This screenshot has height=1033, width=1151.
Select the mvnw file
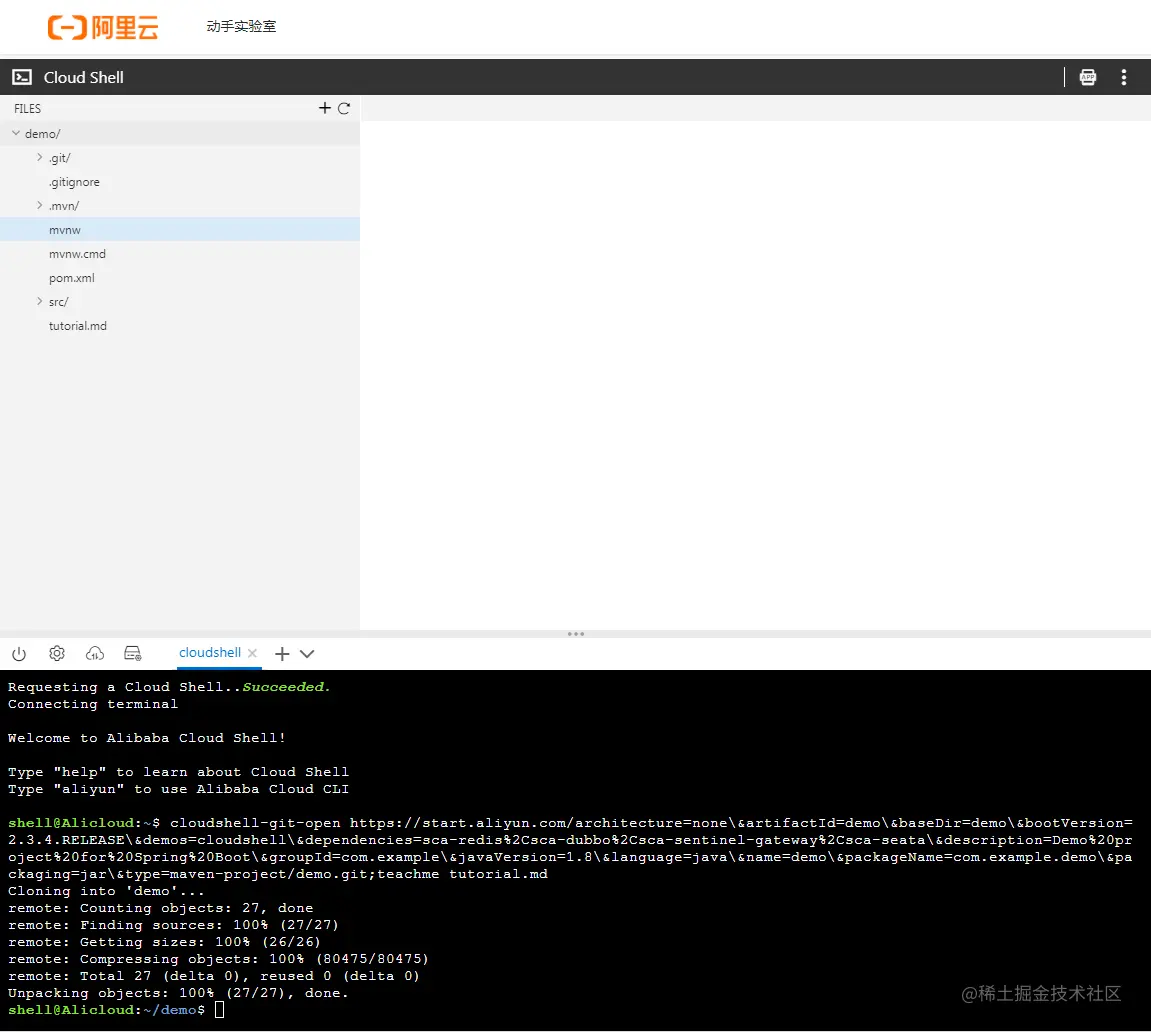pos(180,229)
